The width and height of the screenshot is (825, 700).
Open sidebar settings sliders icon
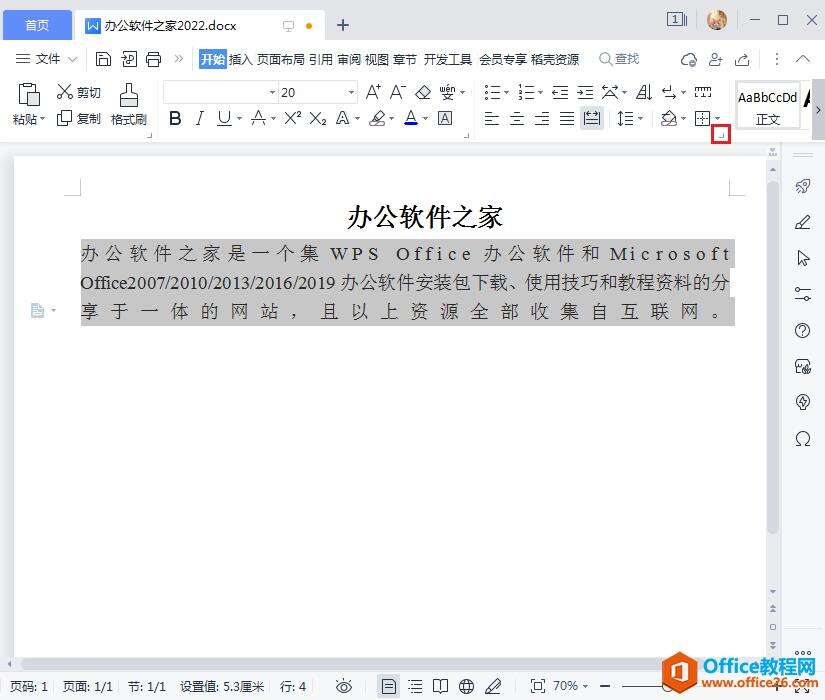803,294
